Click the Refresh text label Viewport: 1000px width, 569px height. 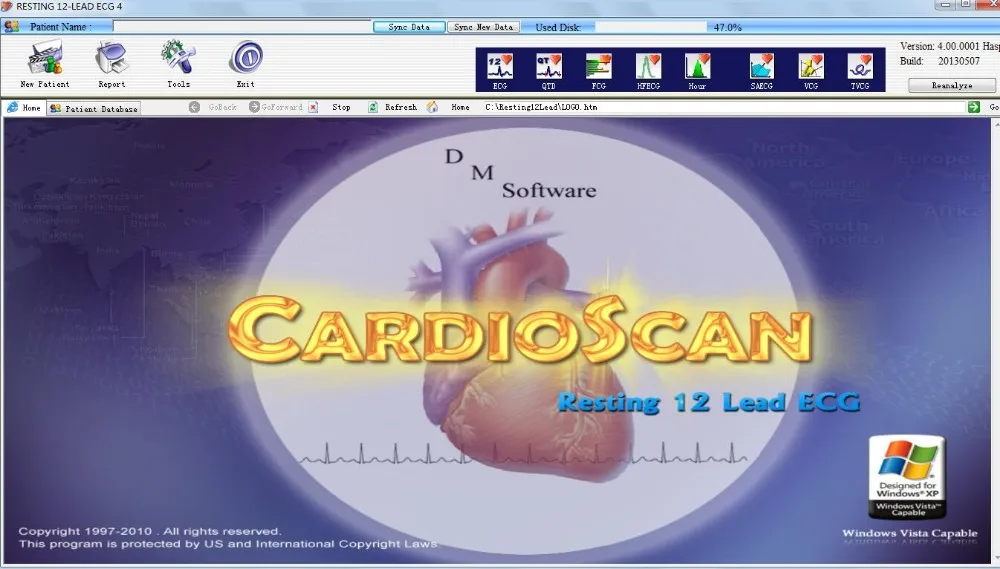point(401,107)
